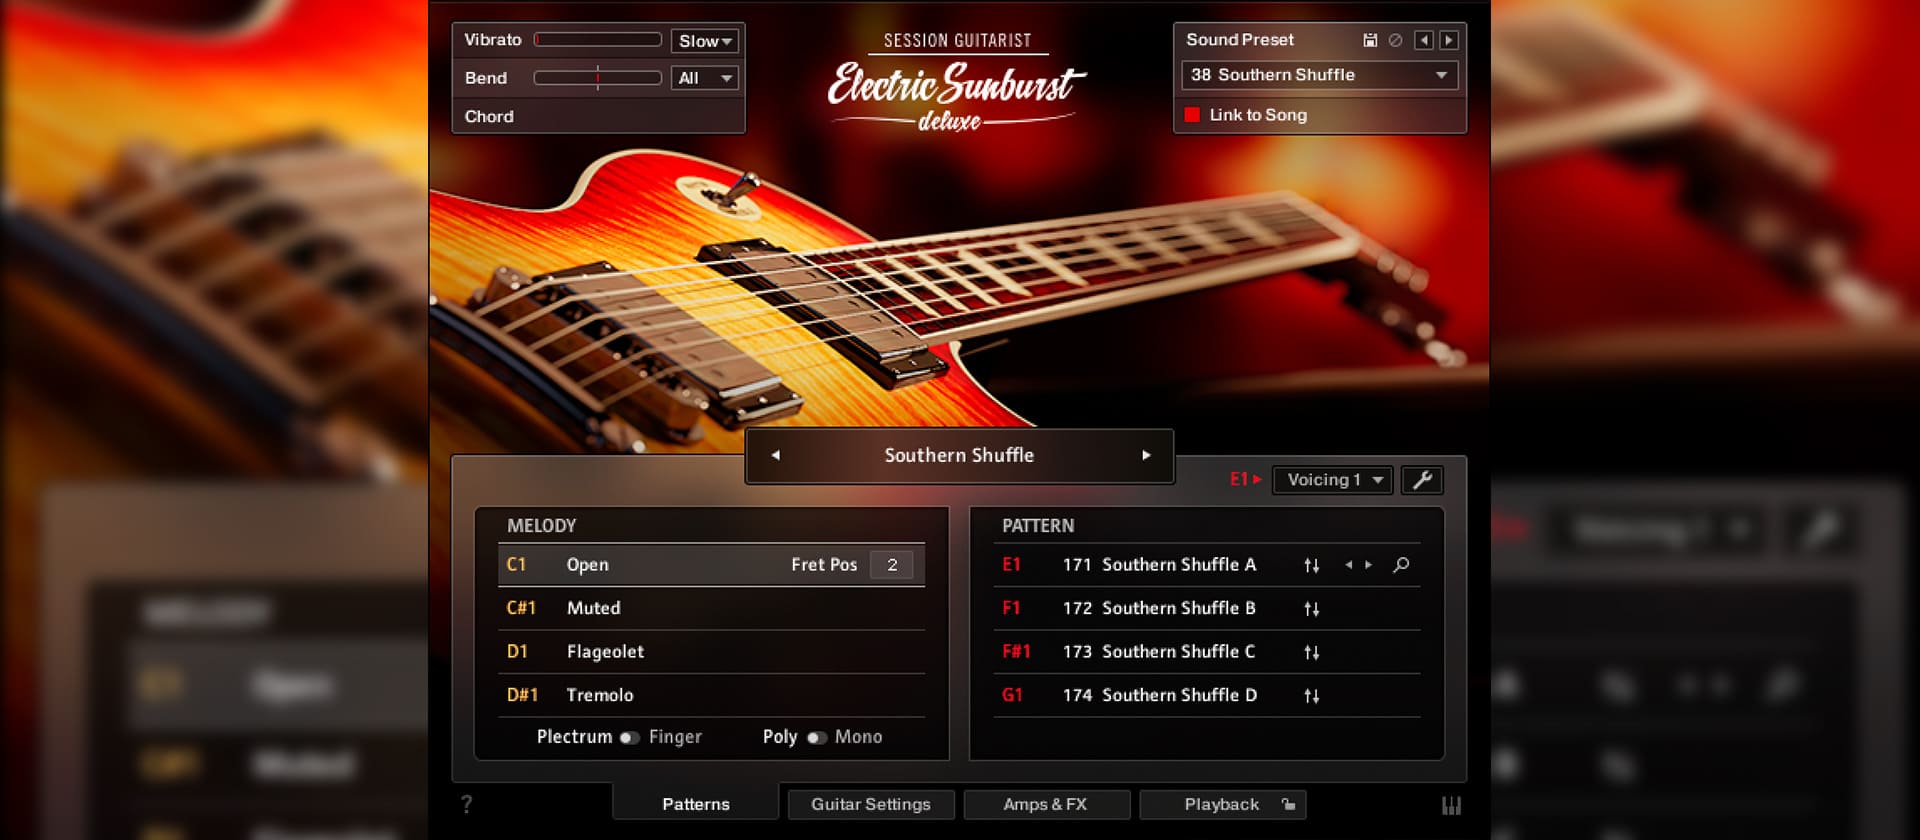Image resolution: width=1920 pixels, height=840 pixels.
Task: Click up-down arrows icon for Southern Shuffle C
Action: (1311, 652)
